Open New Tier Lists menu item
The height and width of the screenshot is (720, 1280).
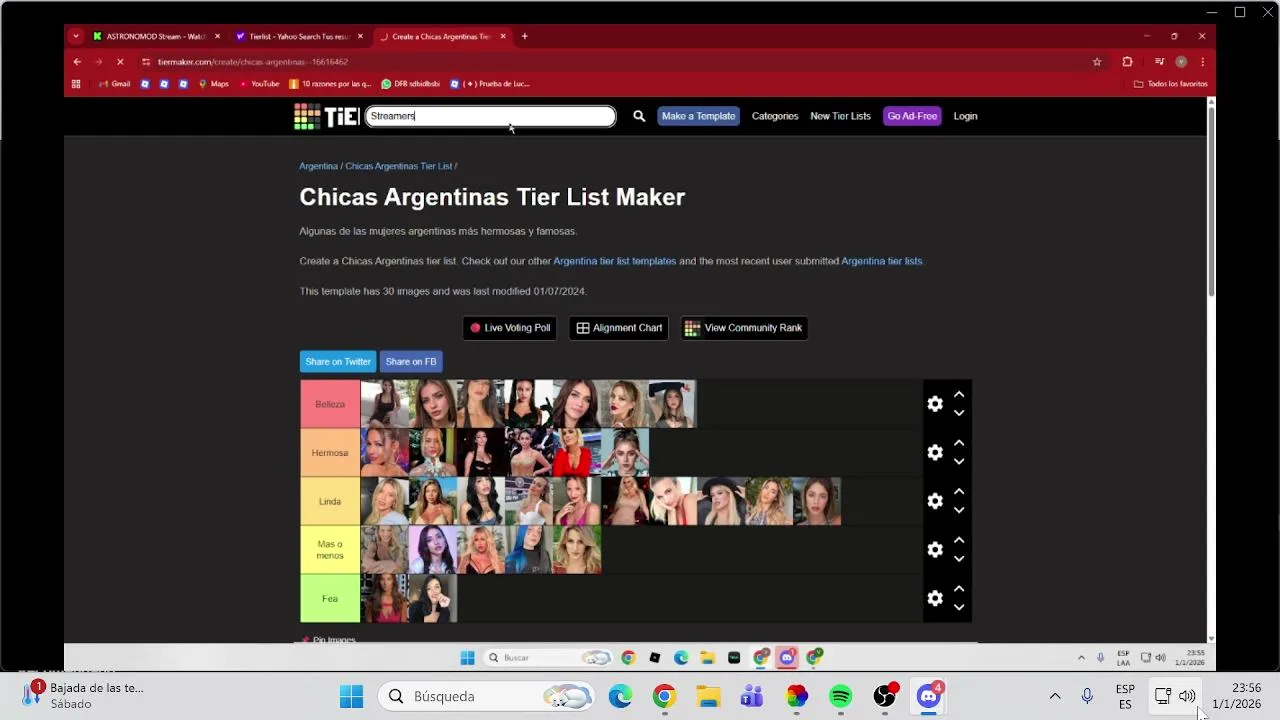pos(840,116)
